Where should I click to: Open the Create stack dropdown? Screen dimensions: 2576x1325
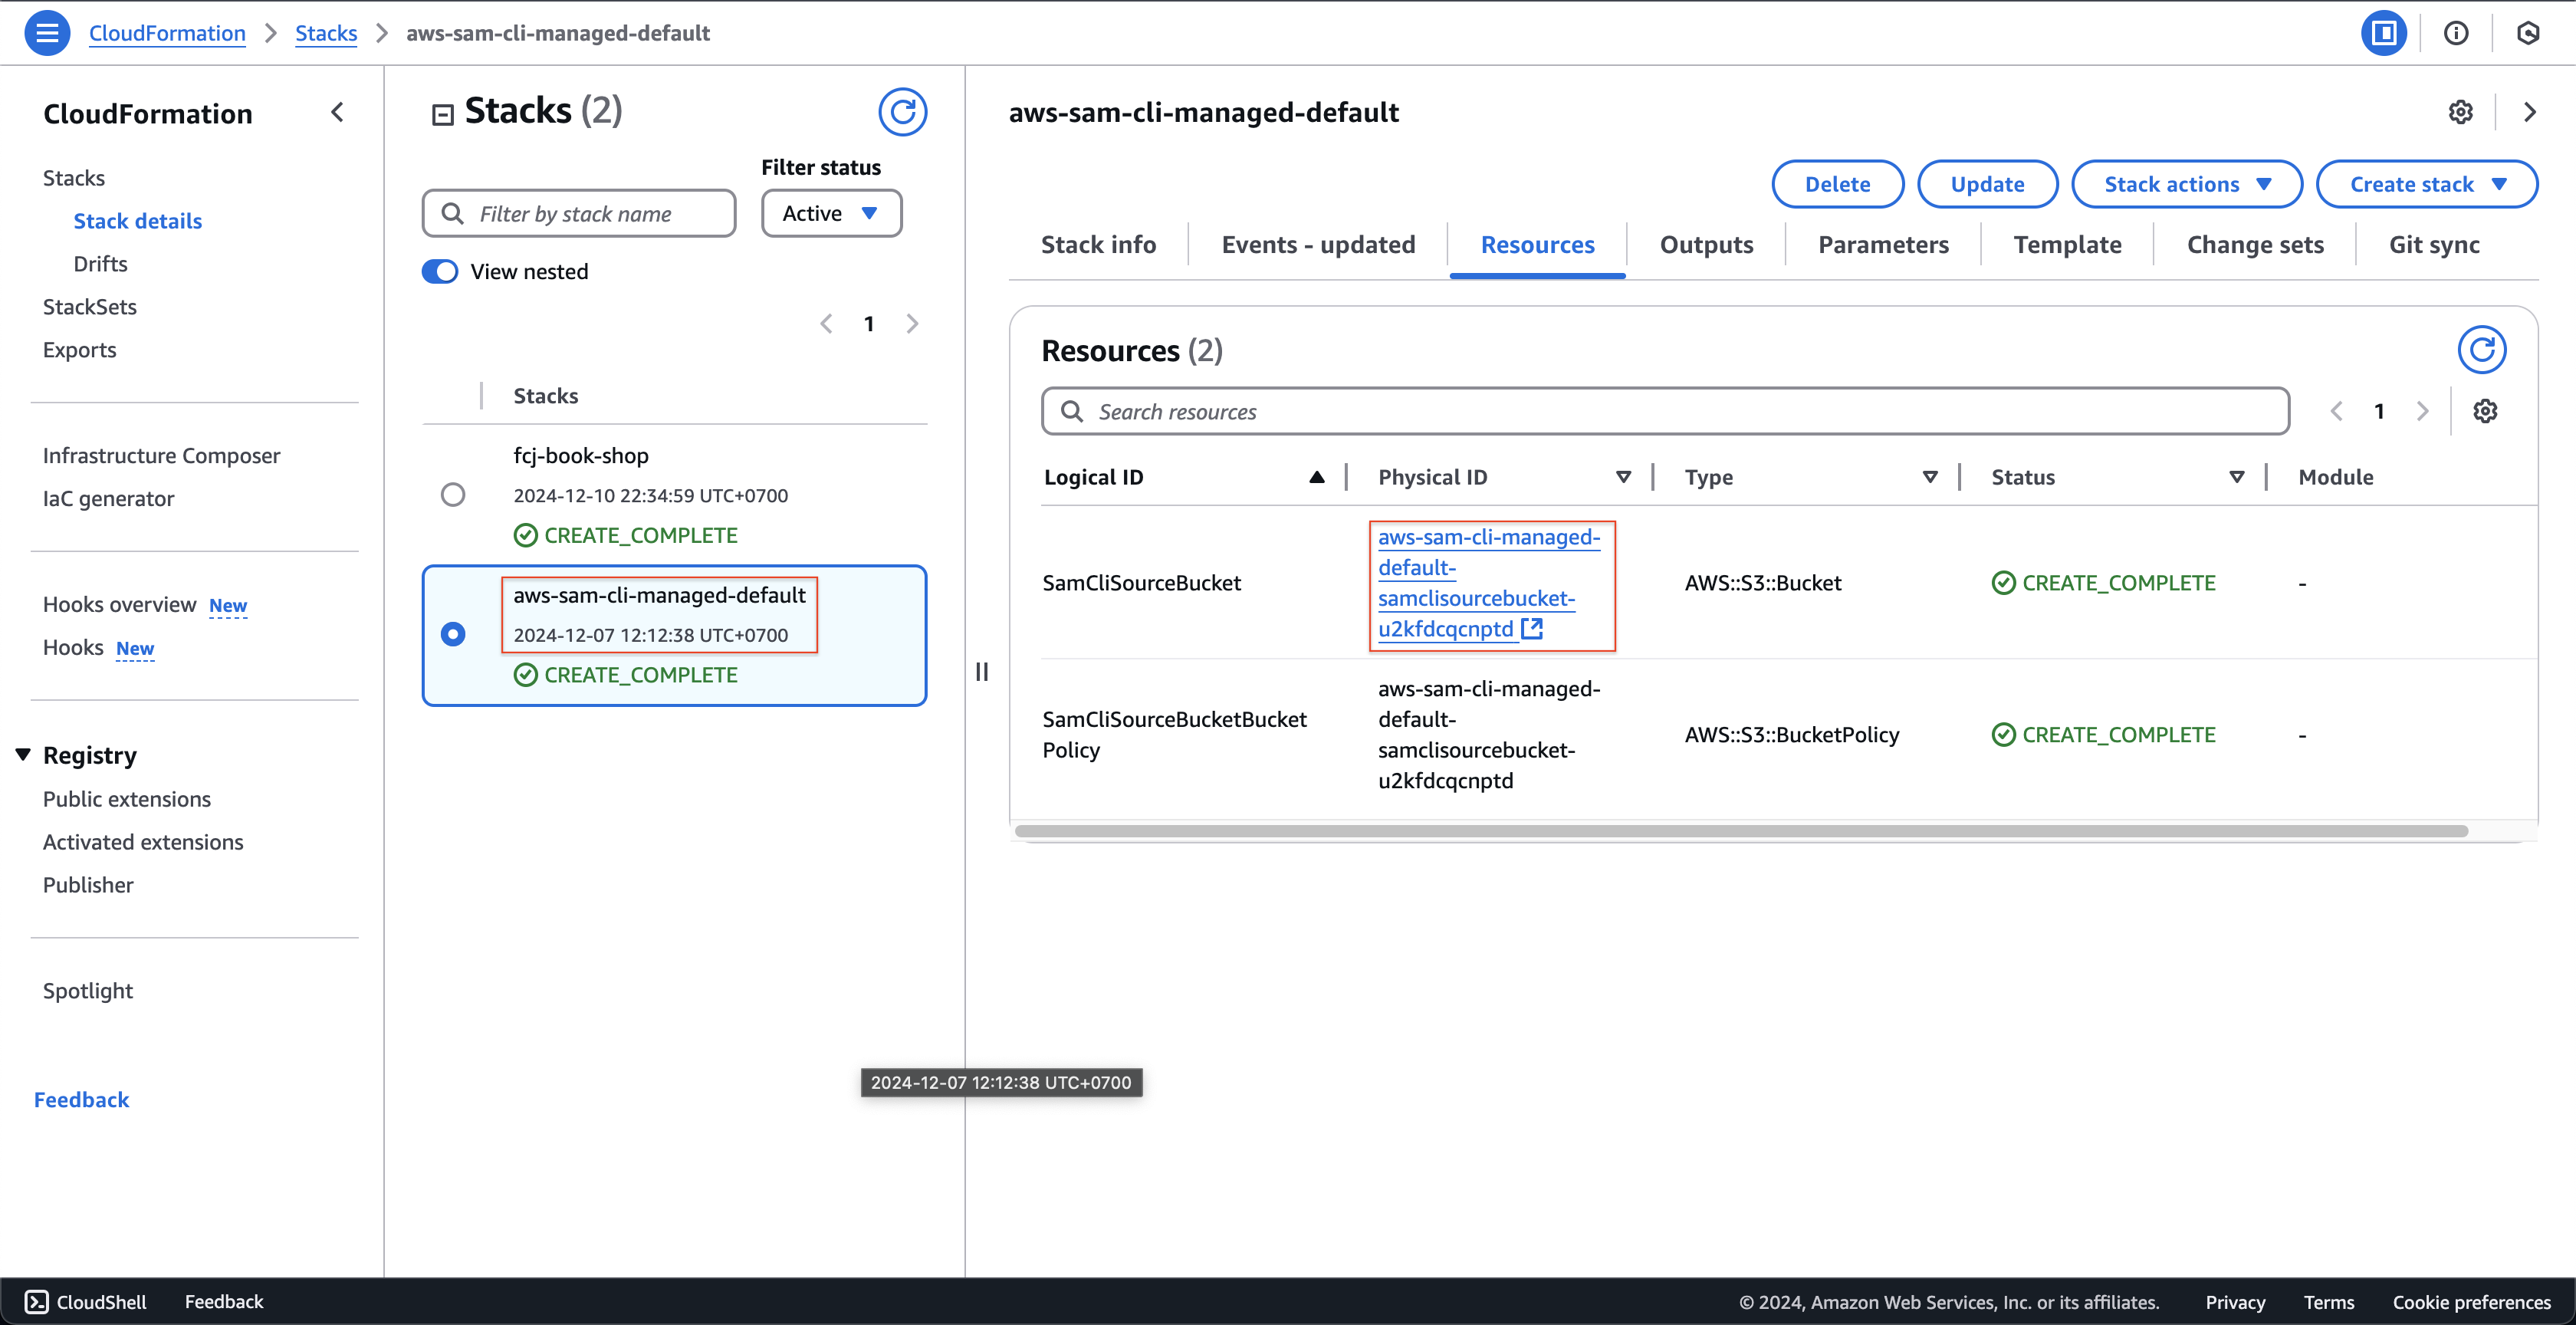[2426, 184]
